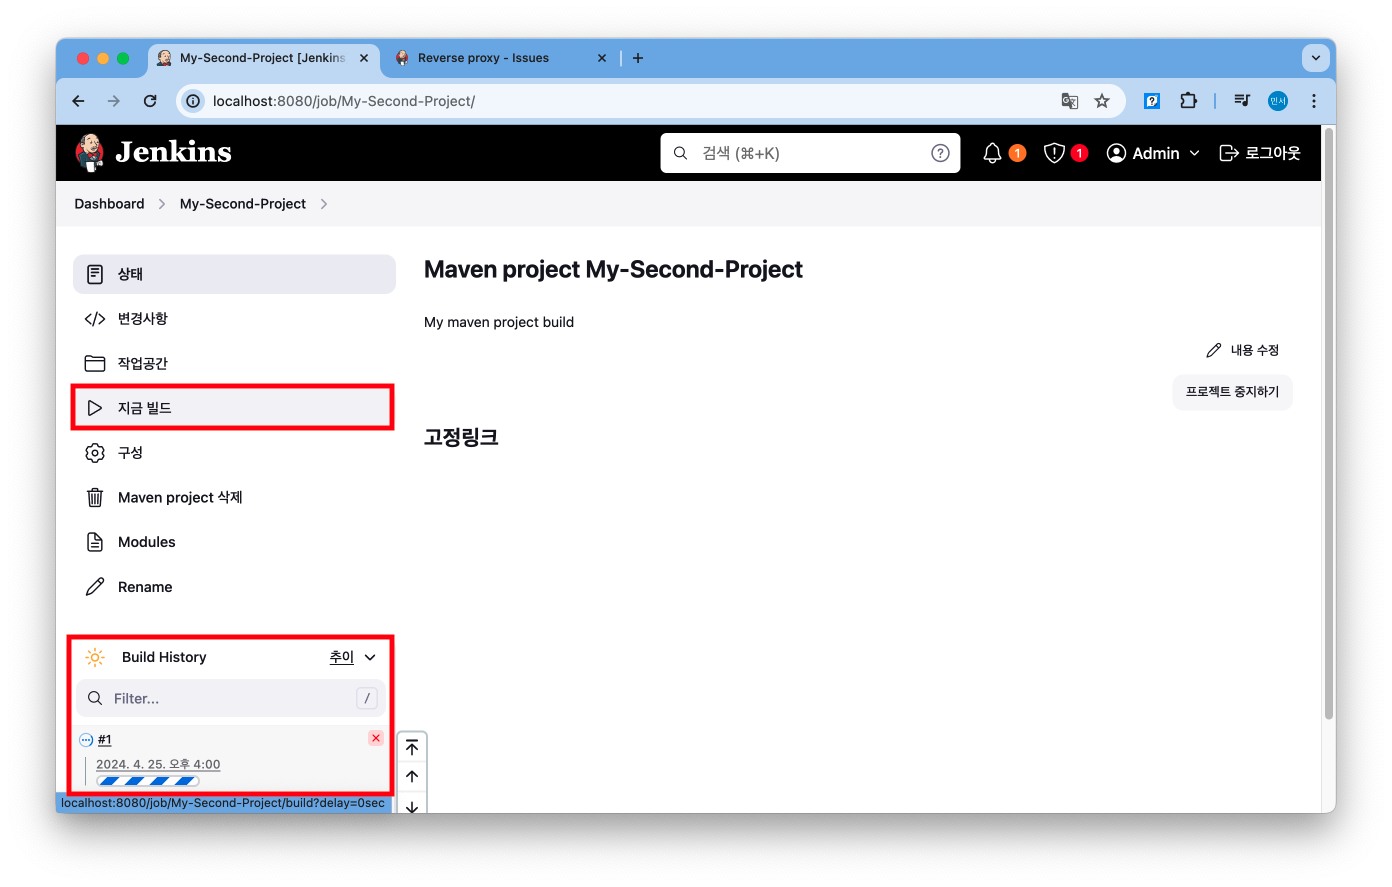
Task: Open security warnings shield icon
Action: tap(1054, 153)
